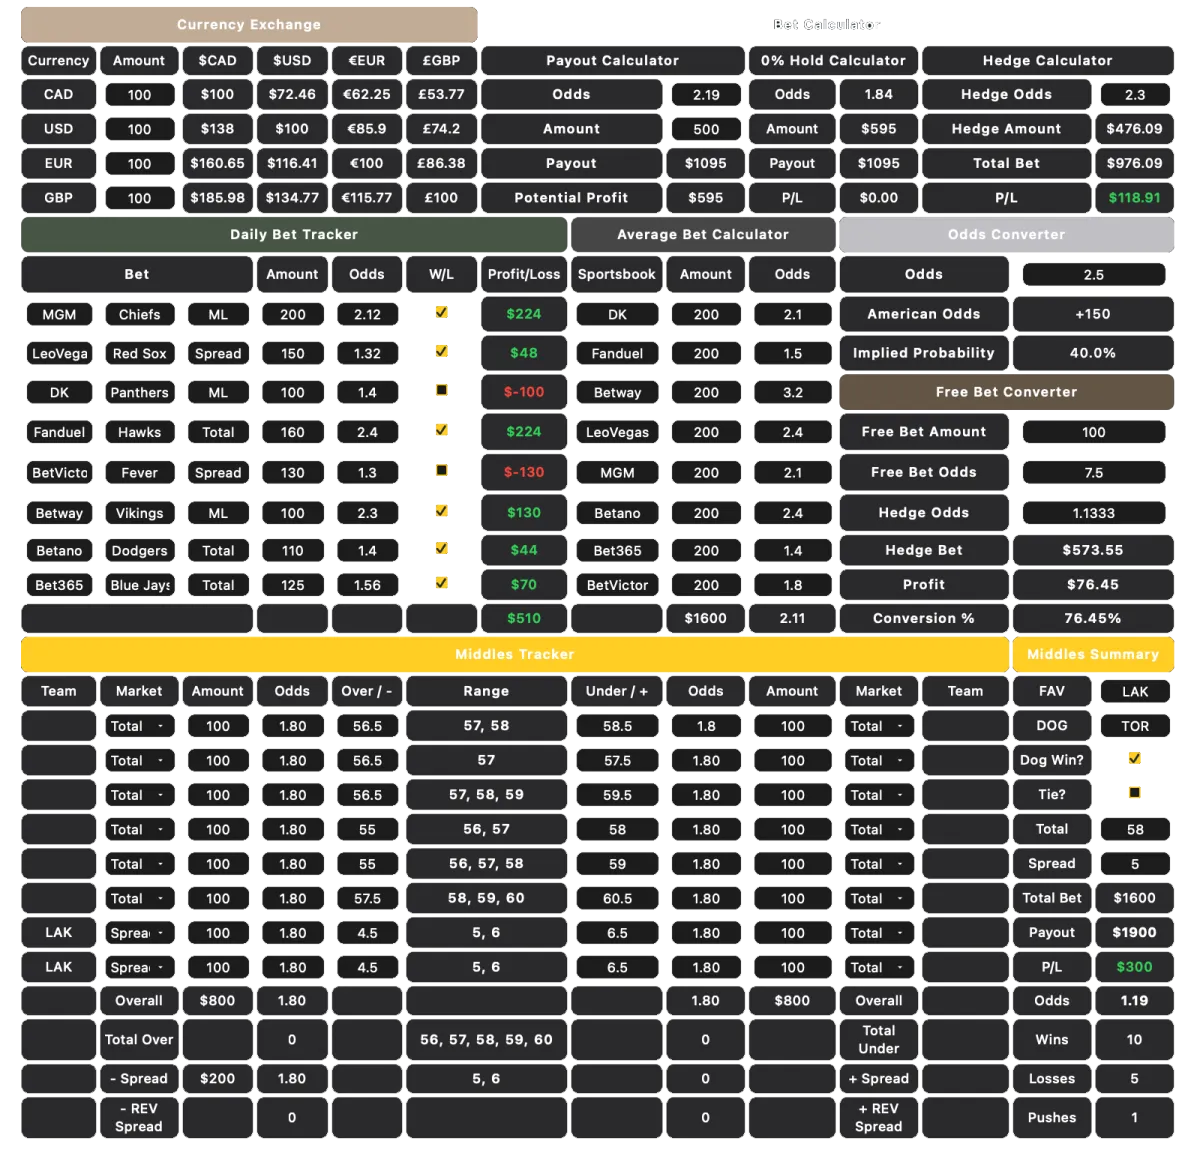Toggle the Dog Win? checkbox
Viewport: 1200px width, 1150px height.
point(1135,759)
